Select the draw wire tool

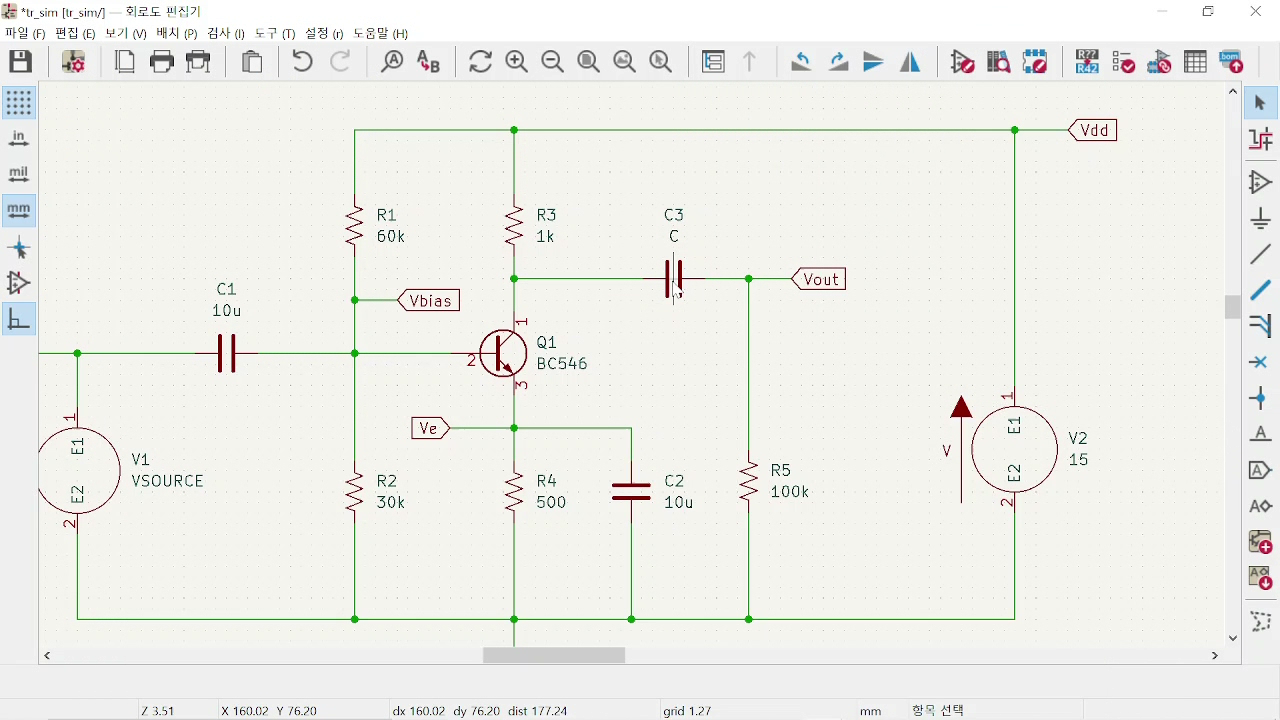[x=1260, y=254]
